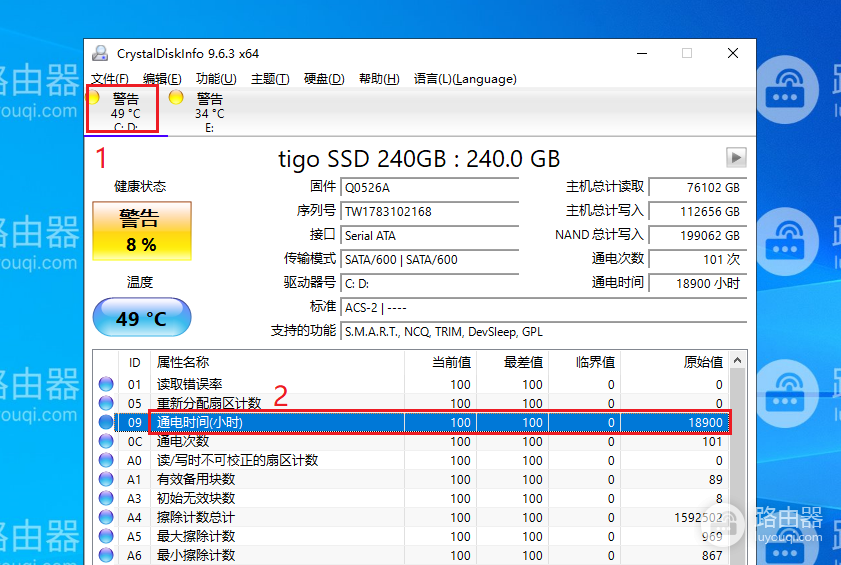Screen dimensions: 841x565
Task: Select the 擦除计数总计 attribute row
Action: pos(411,517)
